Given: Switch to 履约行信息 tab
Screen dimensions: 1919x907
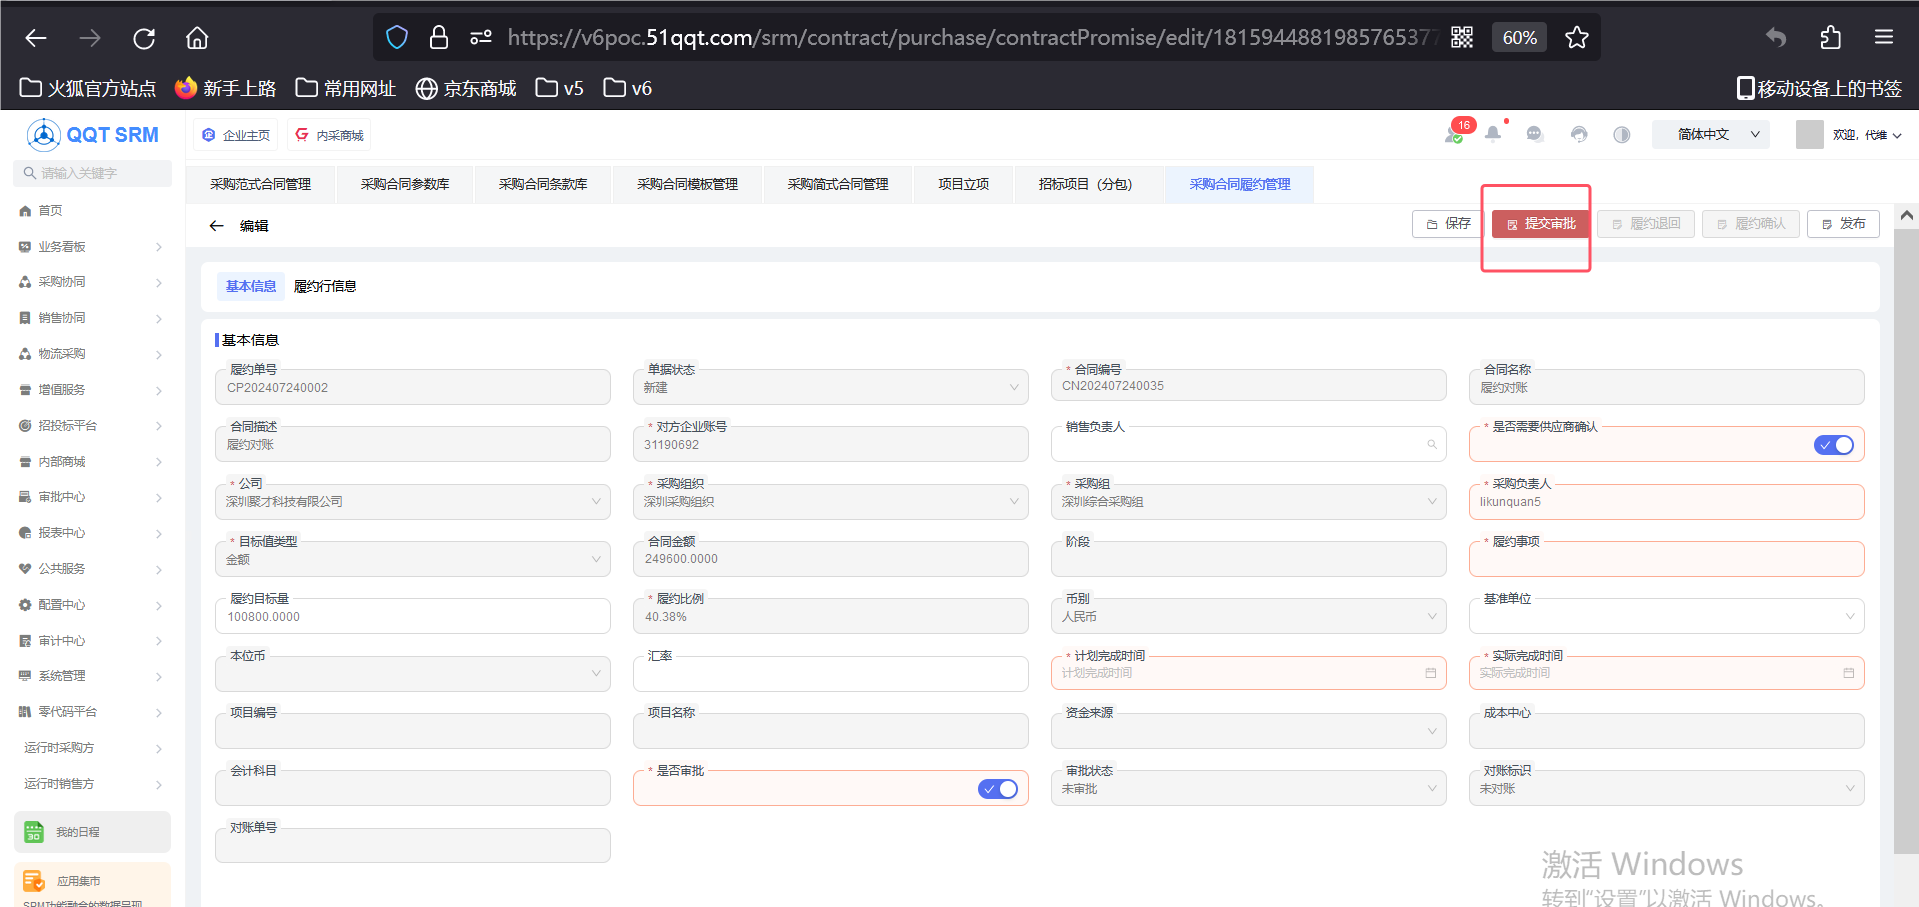Looking at the screenshot, I should pyautogui.click(x=325, y=286).
